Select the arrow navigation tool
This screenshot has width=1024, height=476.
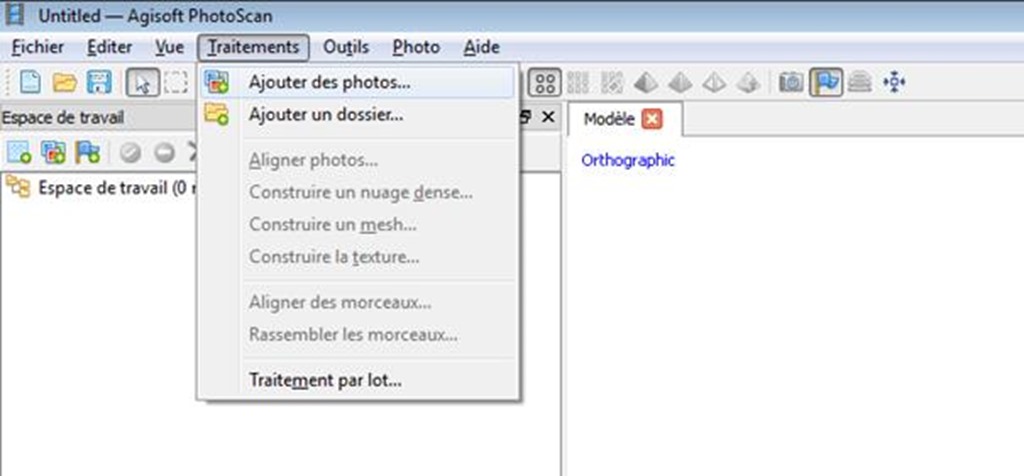pos(142,82)
